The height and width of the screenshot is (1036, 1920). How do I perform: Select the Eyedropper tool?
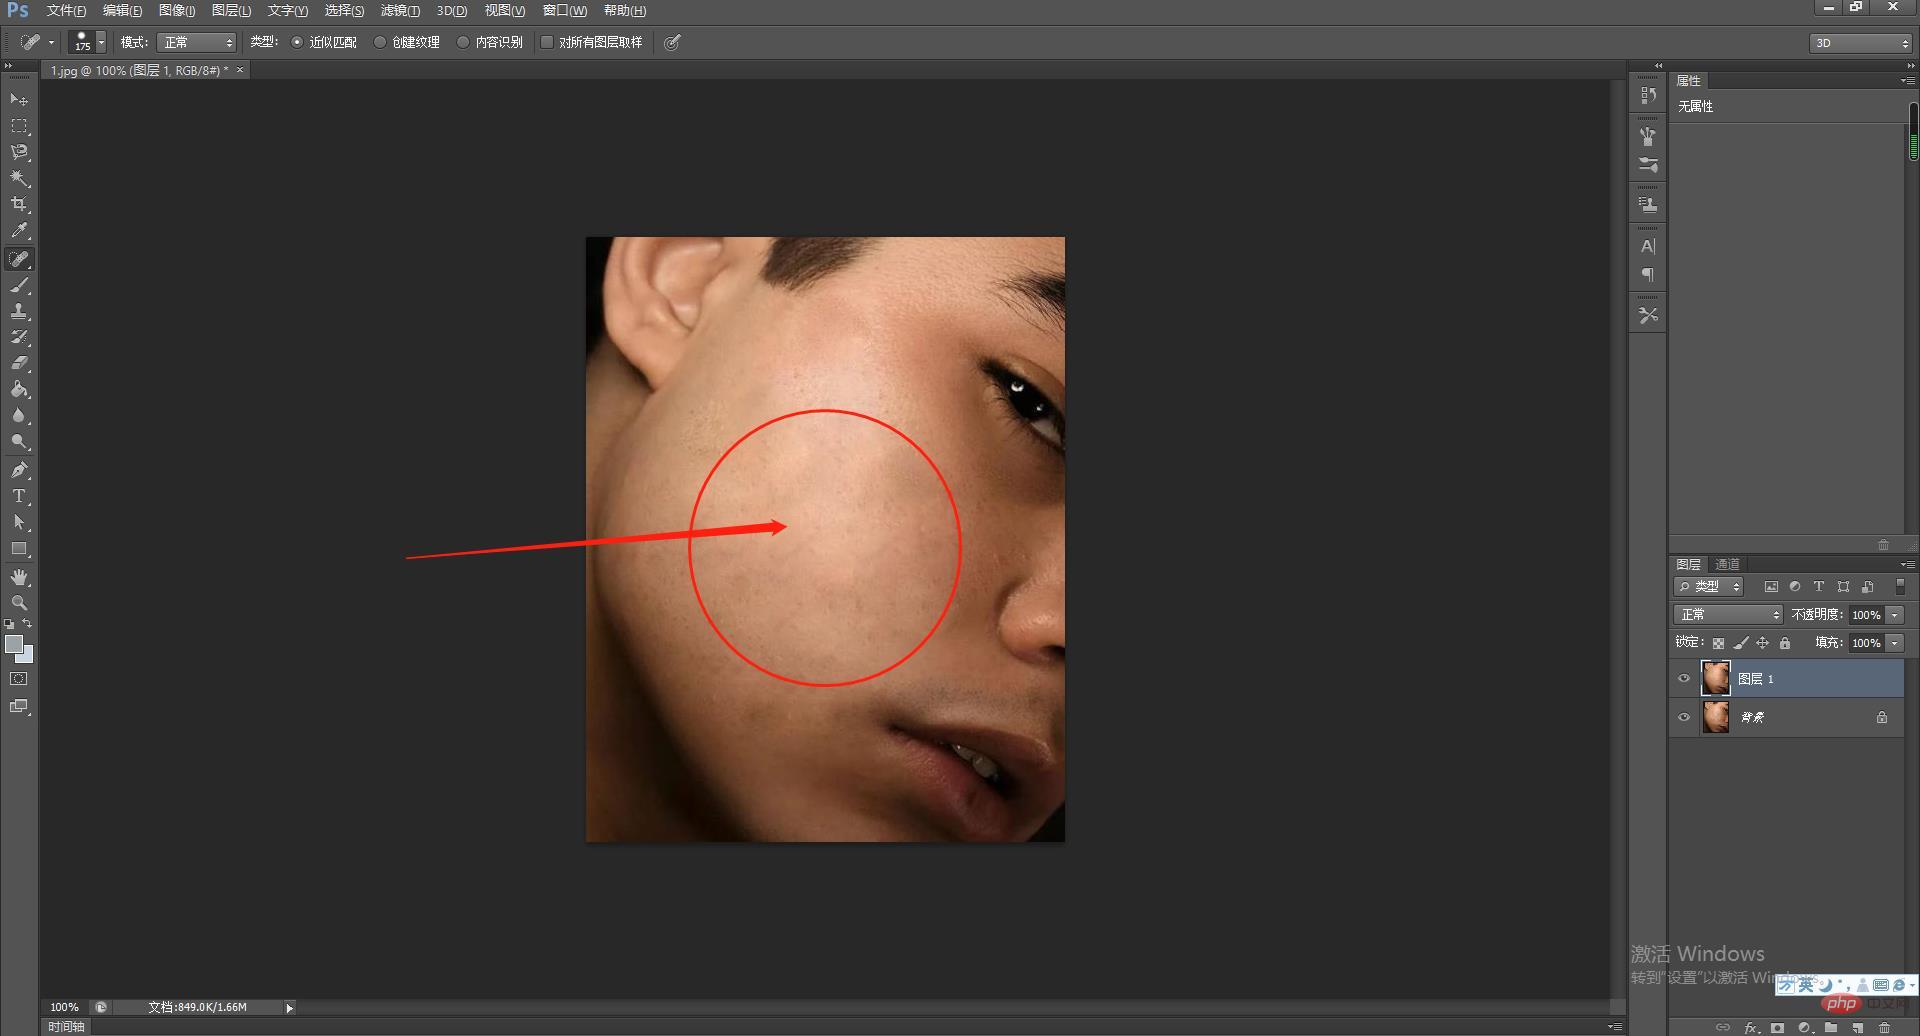(x=19, y=231)
